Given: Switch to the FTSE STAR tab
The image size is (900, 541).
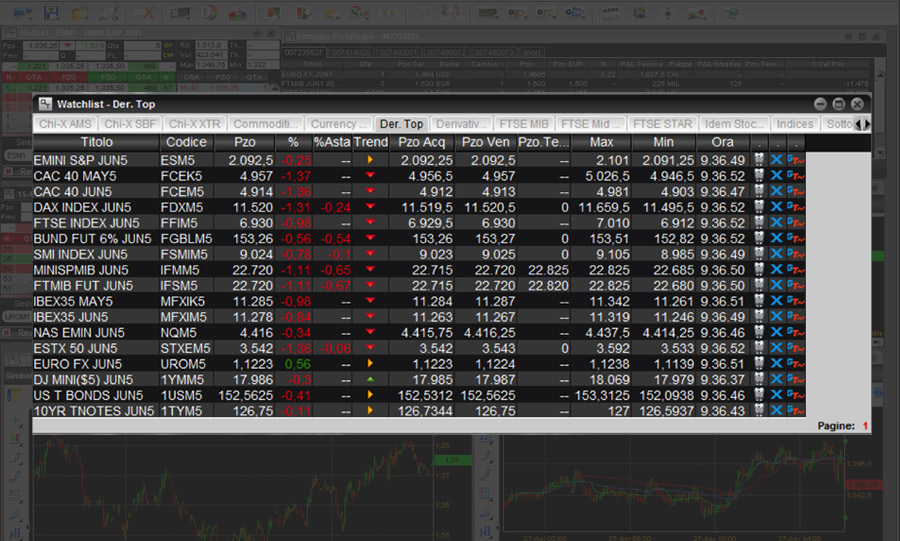Looking at the screenshot, I should [662, 124].
